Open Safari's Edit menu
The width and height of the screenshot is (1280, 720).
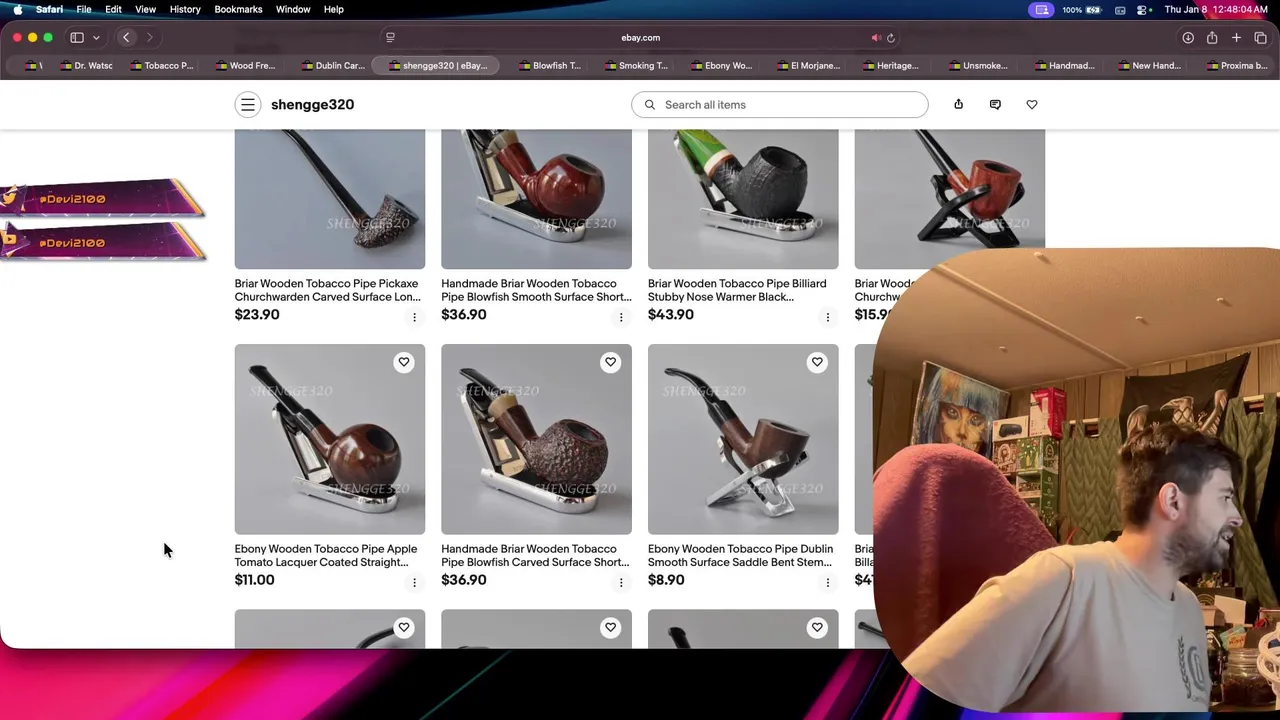click(x=113, y=9)
